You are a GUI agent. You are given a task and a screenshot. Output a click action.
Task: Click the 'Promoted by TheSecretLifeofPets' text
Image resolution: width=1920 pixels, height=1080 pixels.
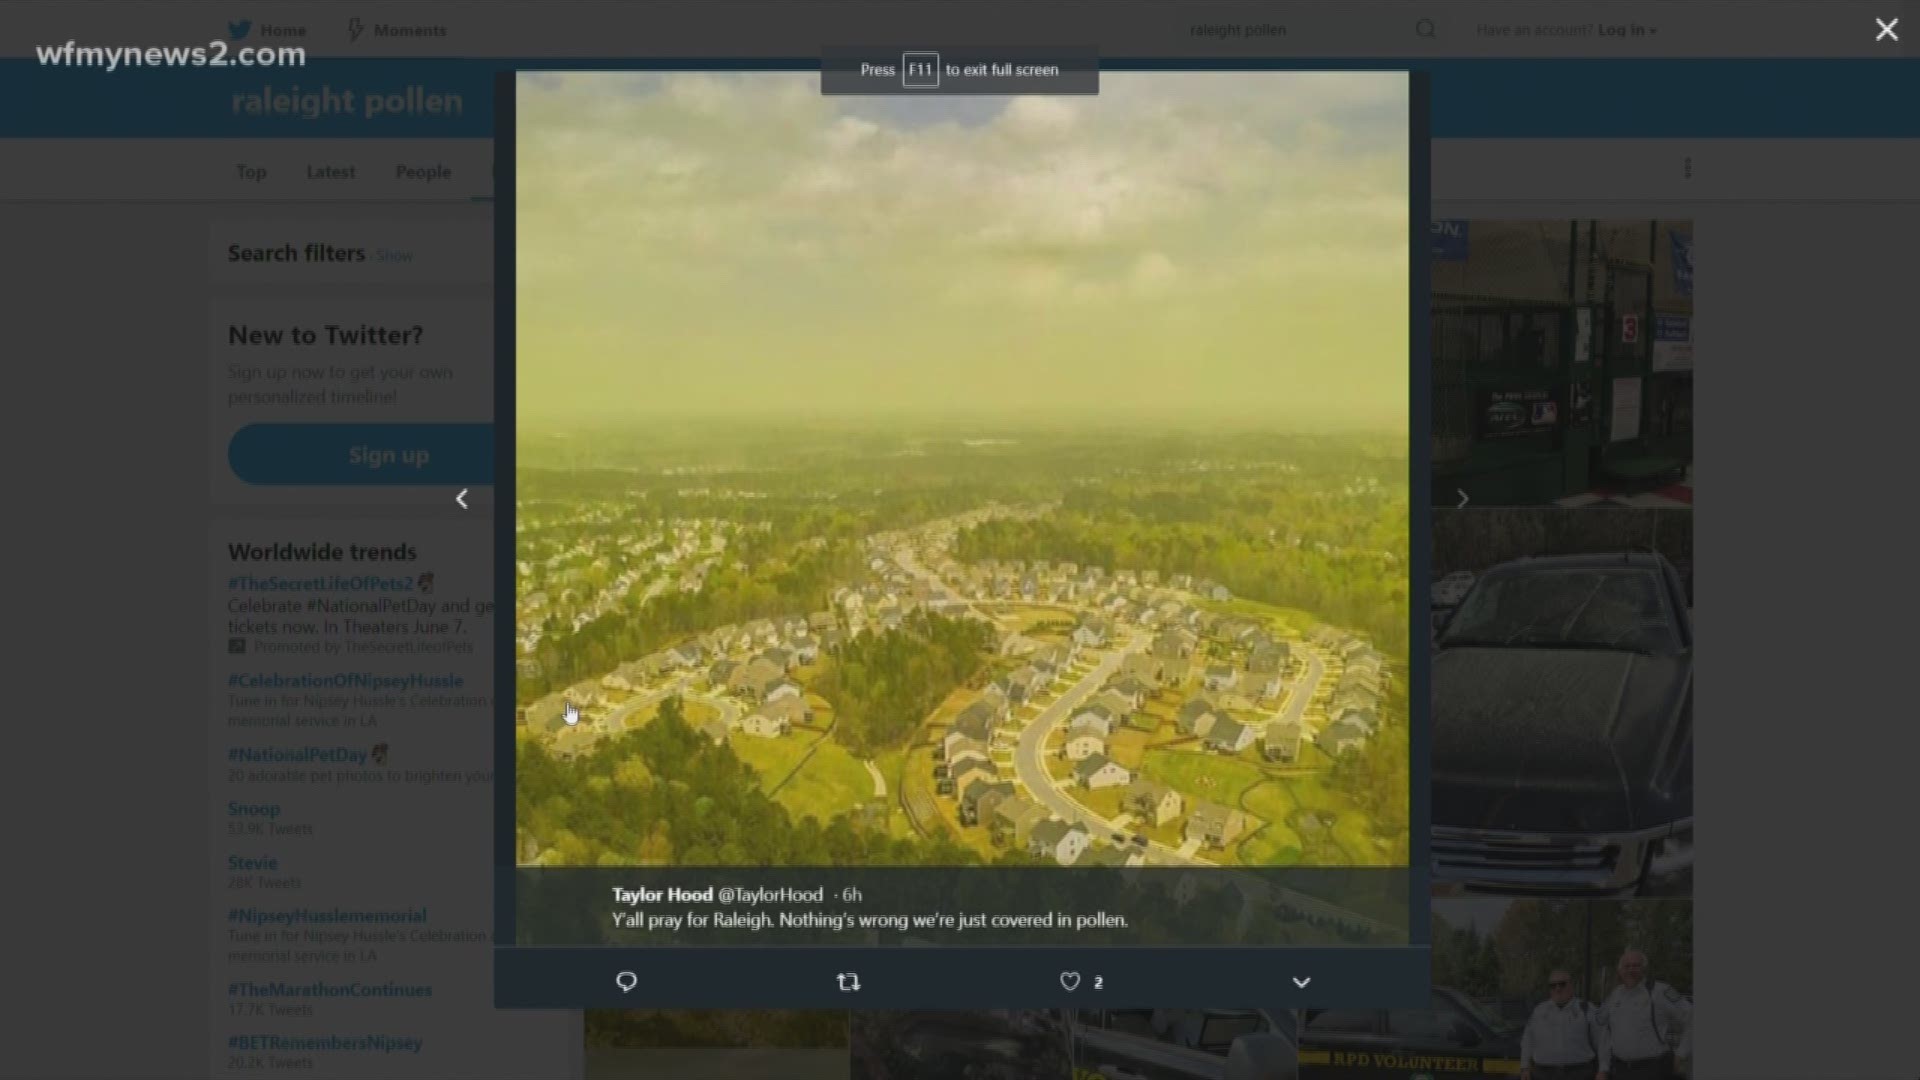(x=363, y=647)
